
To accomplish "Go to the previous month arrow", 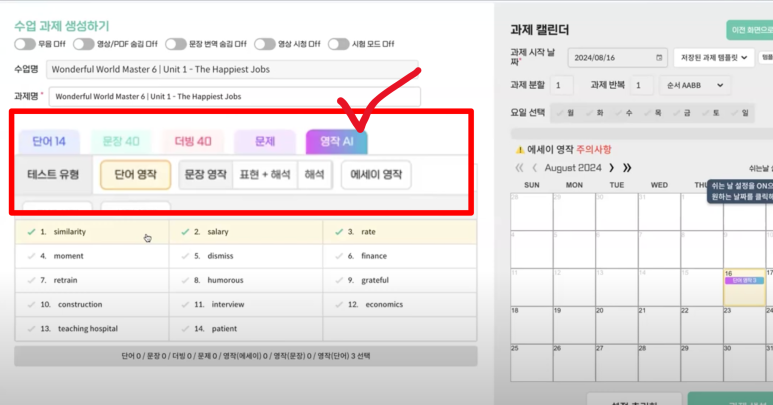I will (x=534, y=168).
